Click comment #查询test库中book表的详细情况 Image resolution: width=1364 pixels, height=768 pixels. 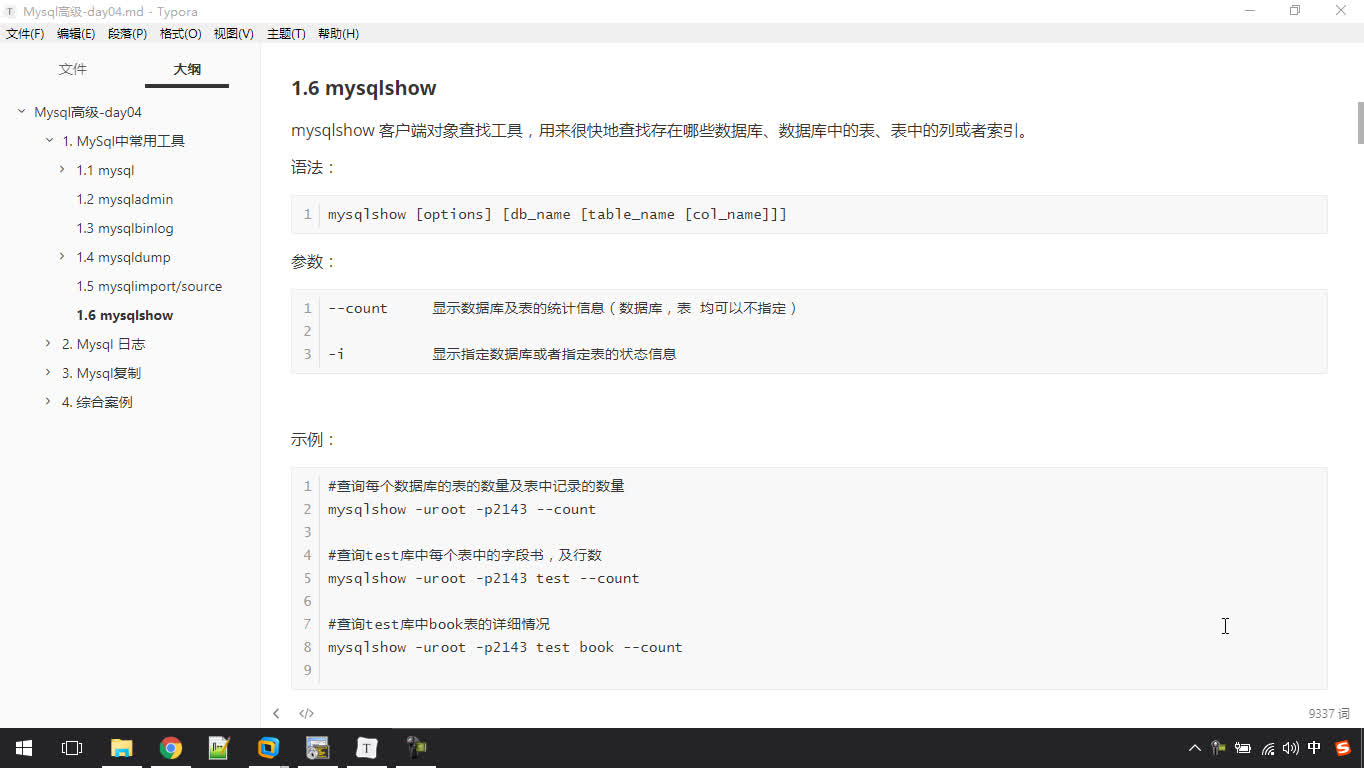(x=439, y=624)
